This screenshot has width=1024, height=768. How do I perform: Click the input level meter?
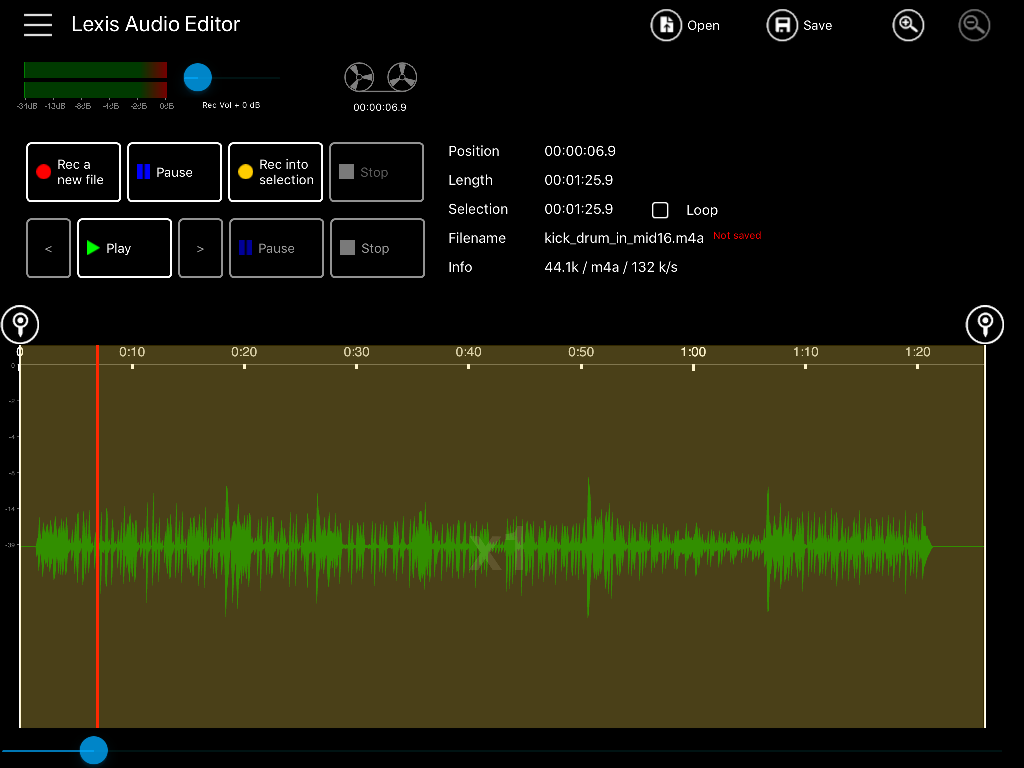pyautogui.click(x=95, y=80)
